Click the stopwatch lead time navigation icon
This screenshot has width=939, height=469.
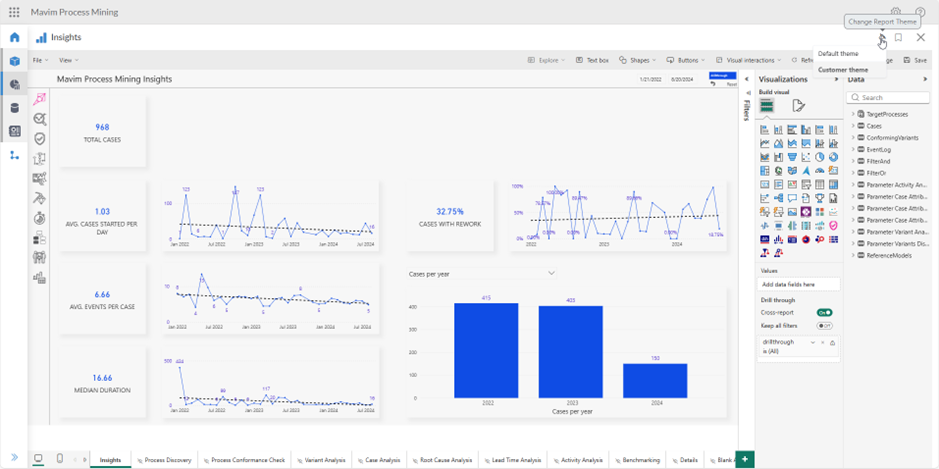[x=40, y=217]
